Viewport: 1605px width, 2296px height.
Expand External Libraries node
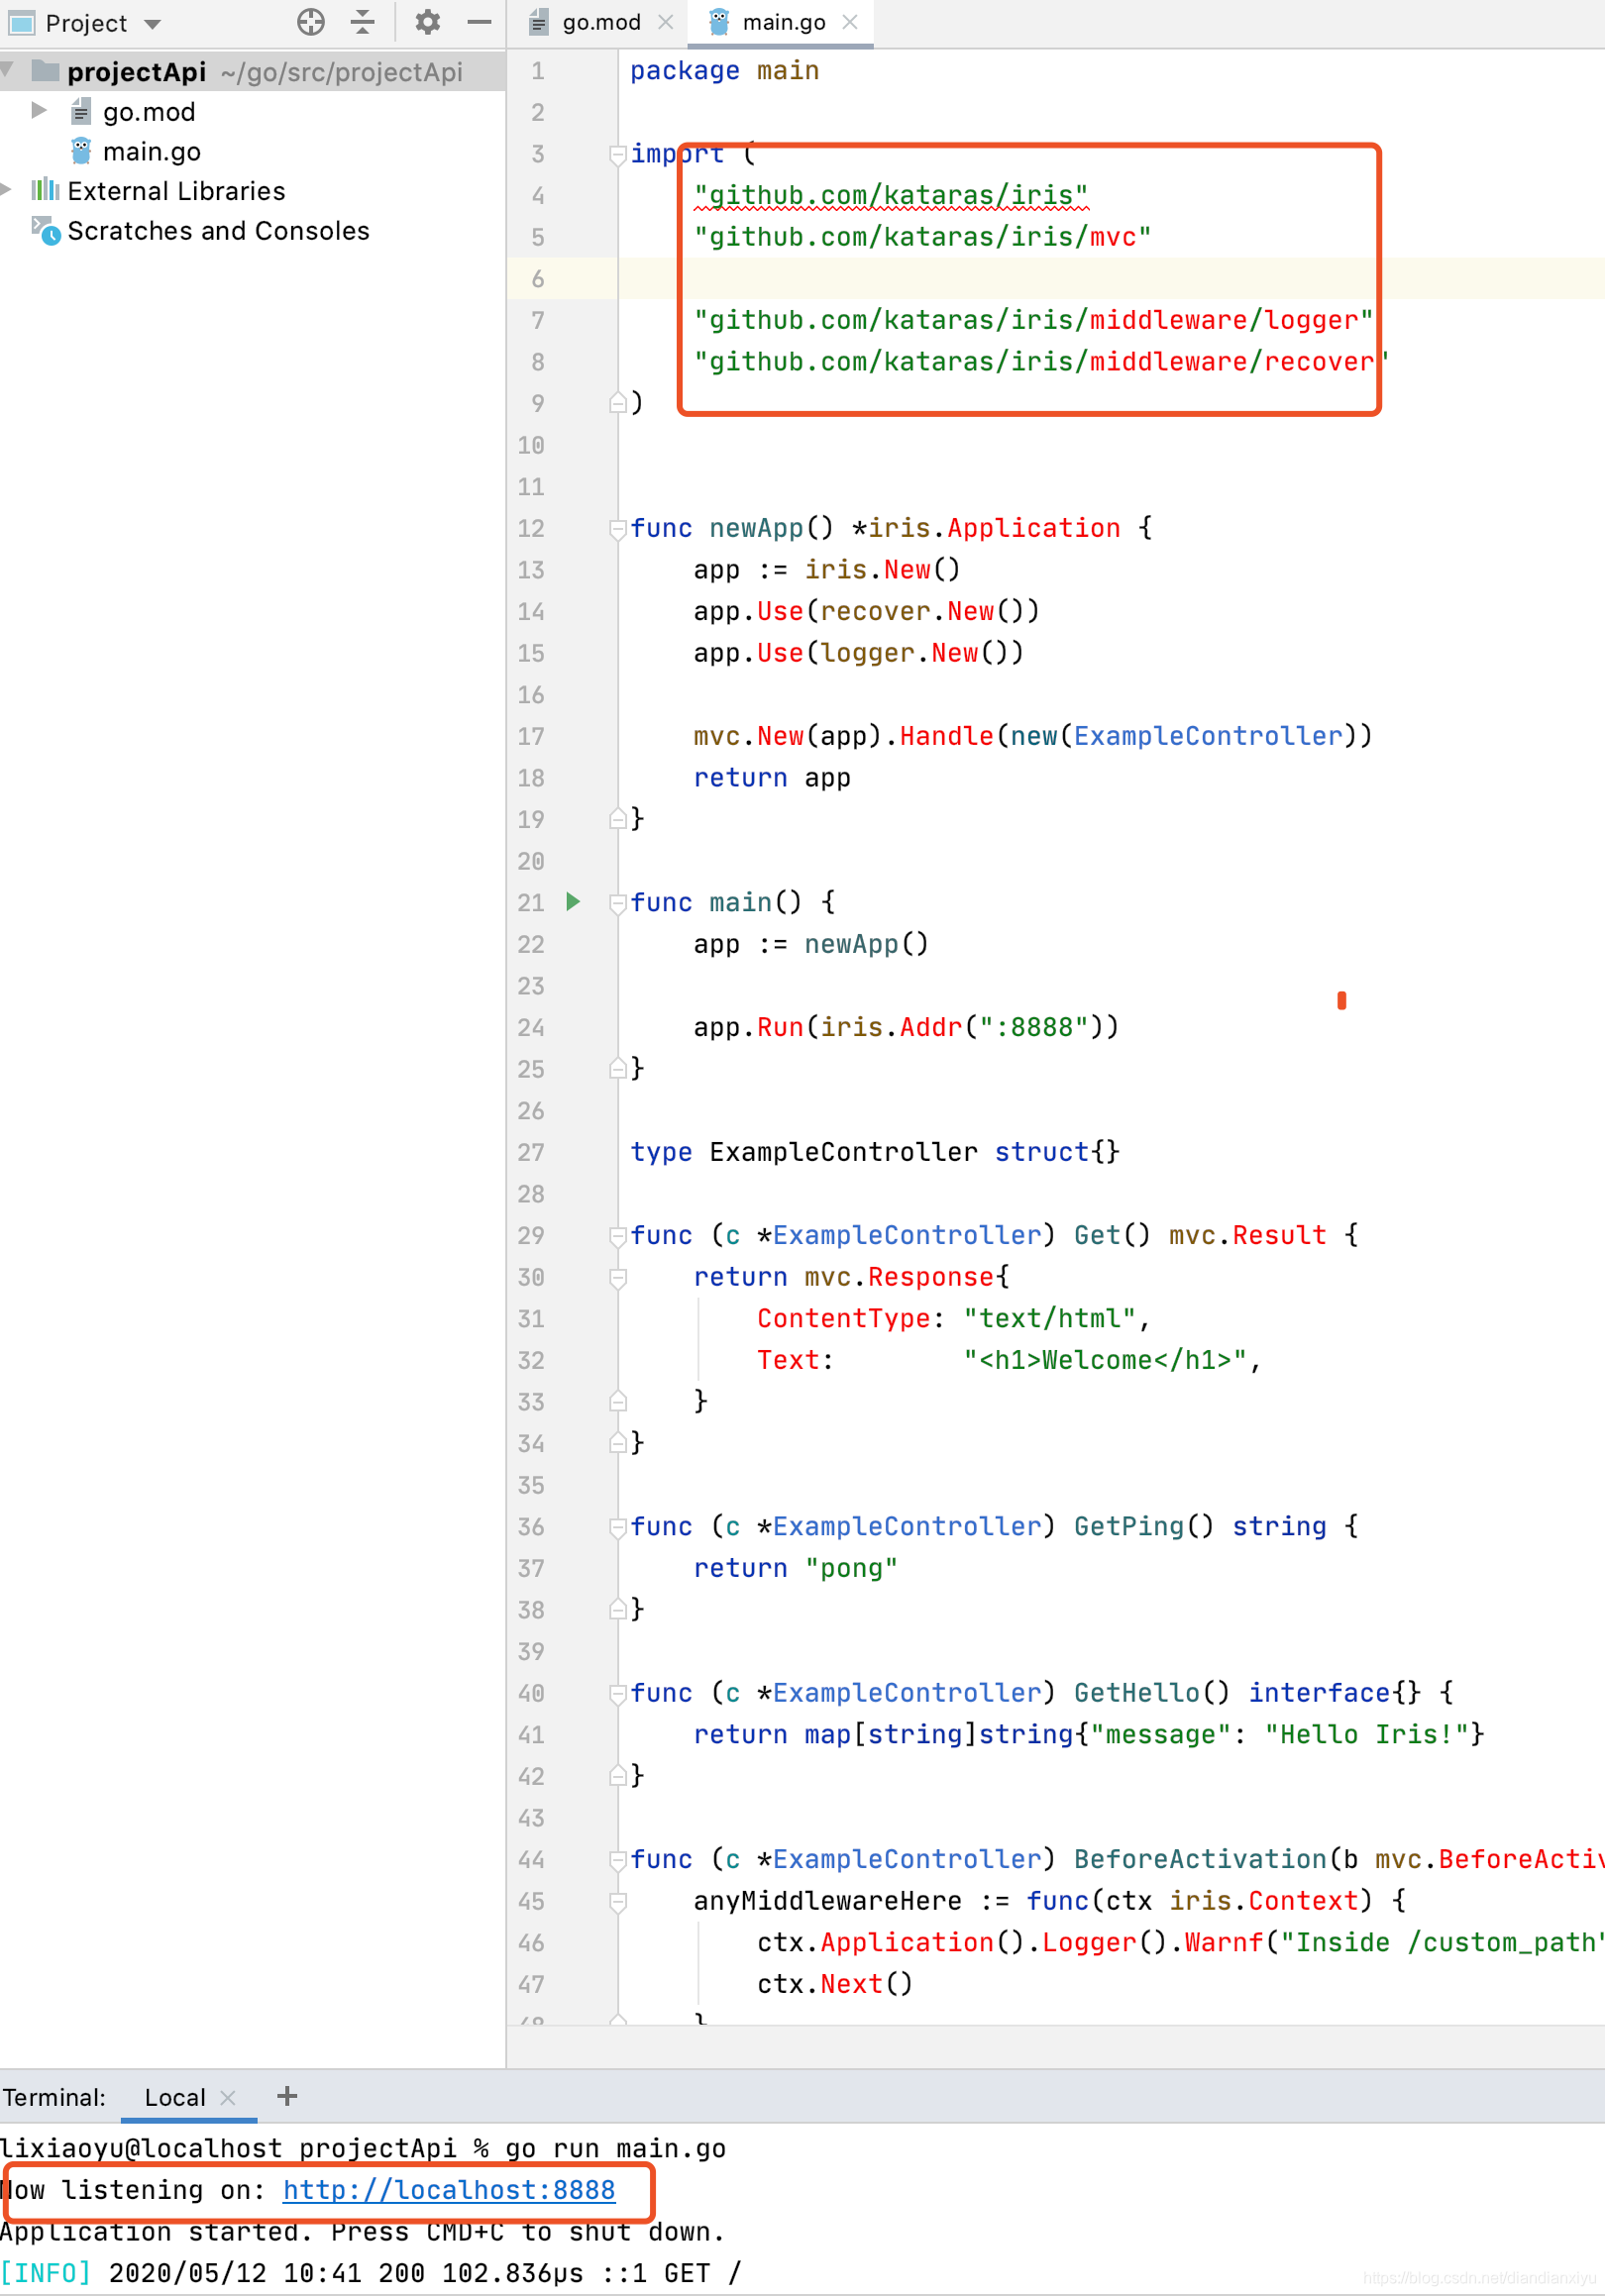(x=6, y=190)
